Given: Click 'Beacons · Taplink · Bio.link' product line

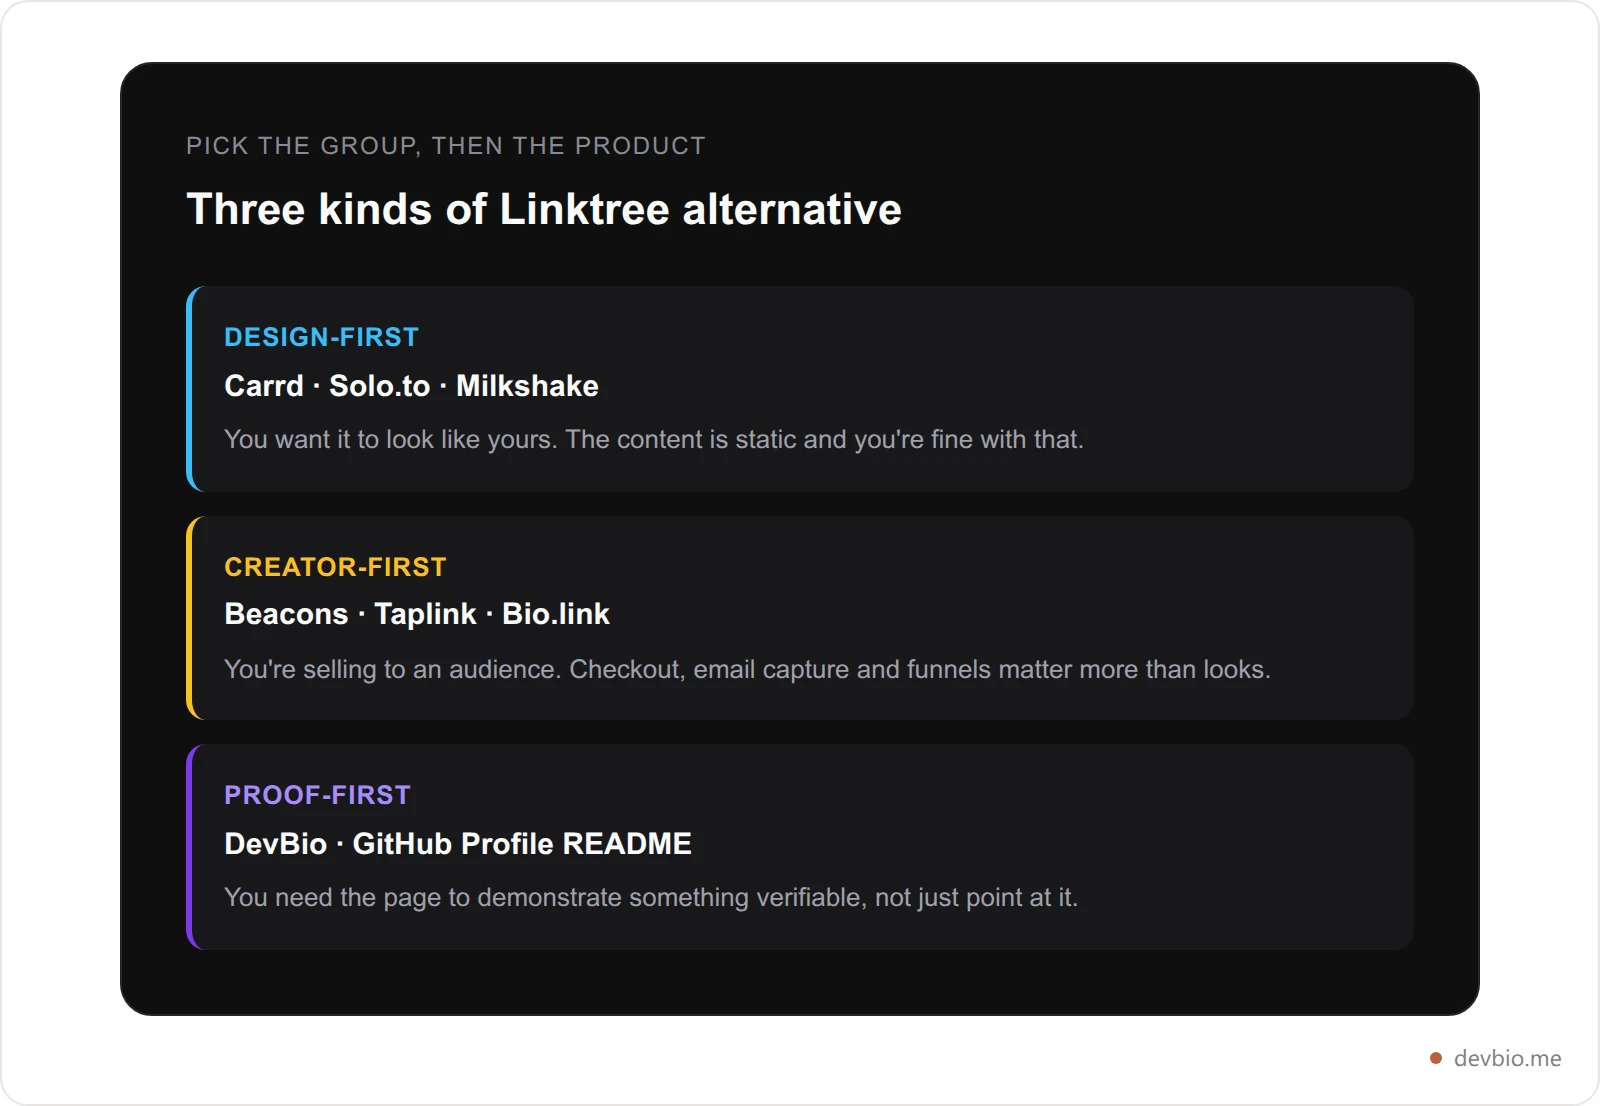Looking at the screenshot, I should coord(417,614).
